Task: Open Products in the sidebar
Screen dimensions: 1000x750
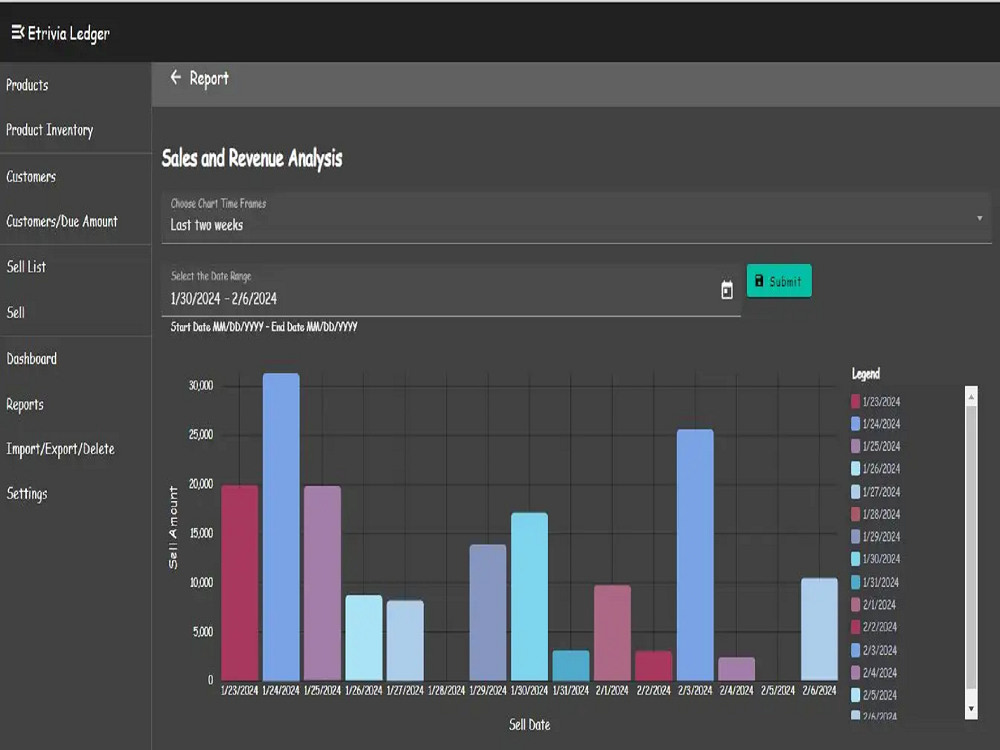Action: click(x=27, y=85)
